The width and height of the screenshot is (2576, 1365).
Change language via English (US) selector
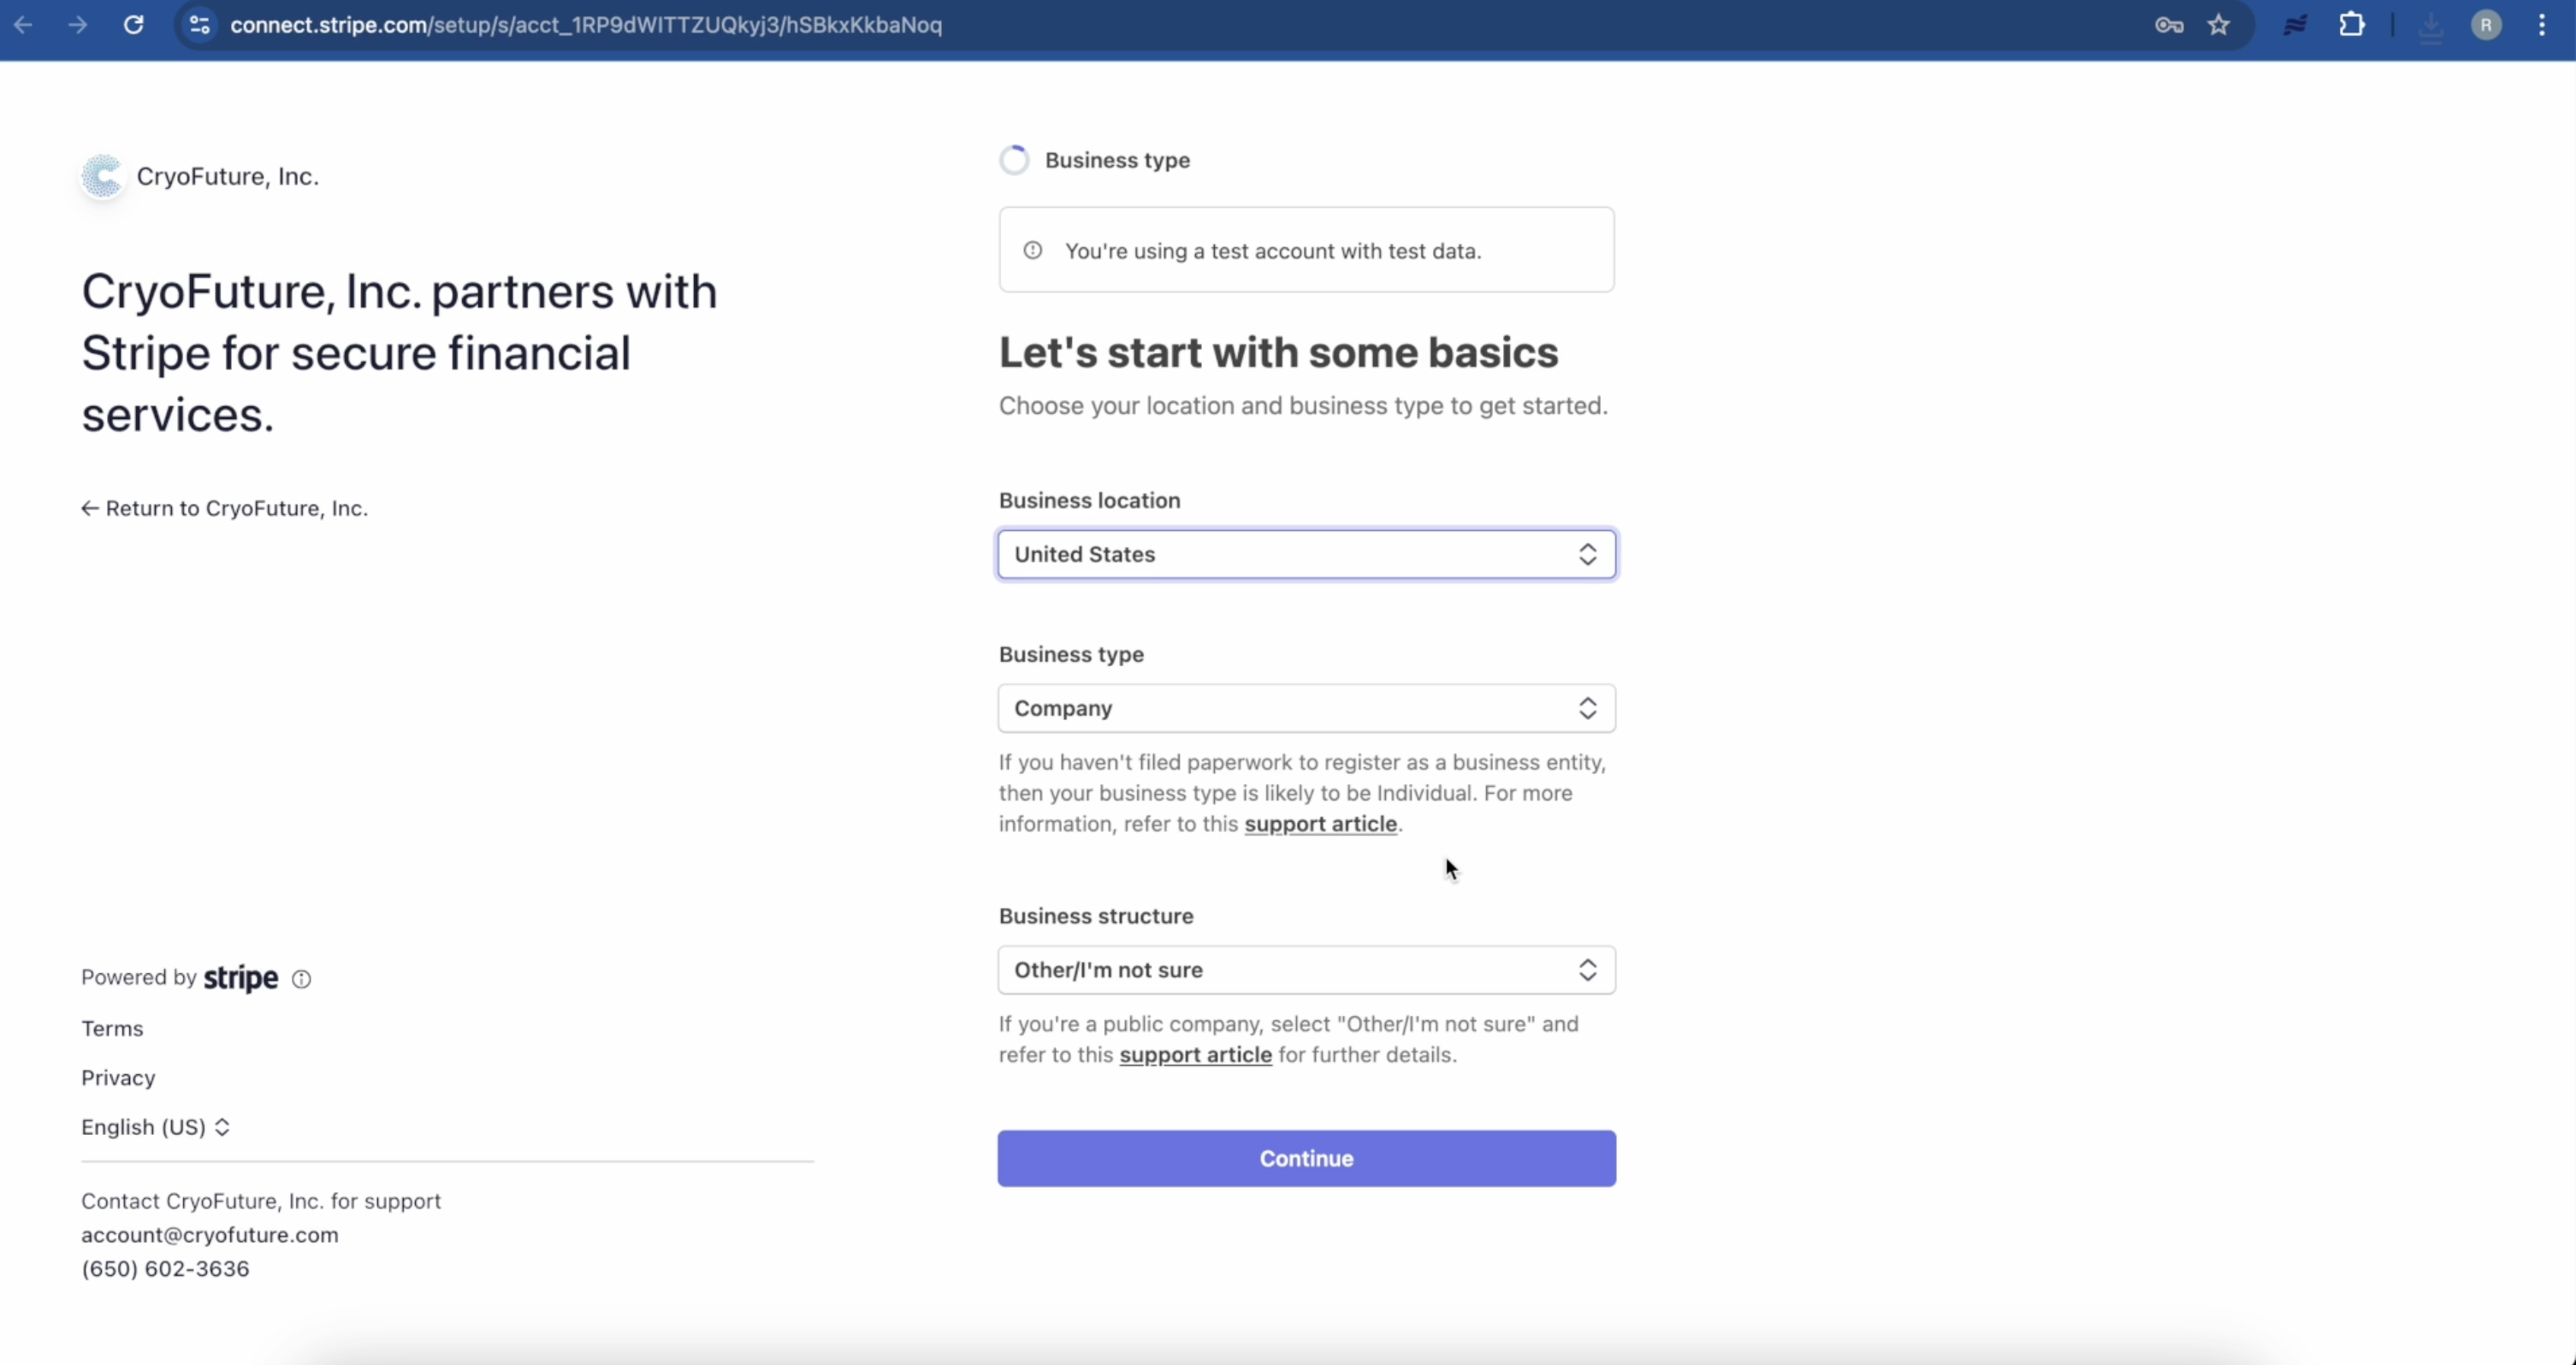point(156,1127)
